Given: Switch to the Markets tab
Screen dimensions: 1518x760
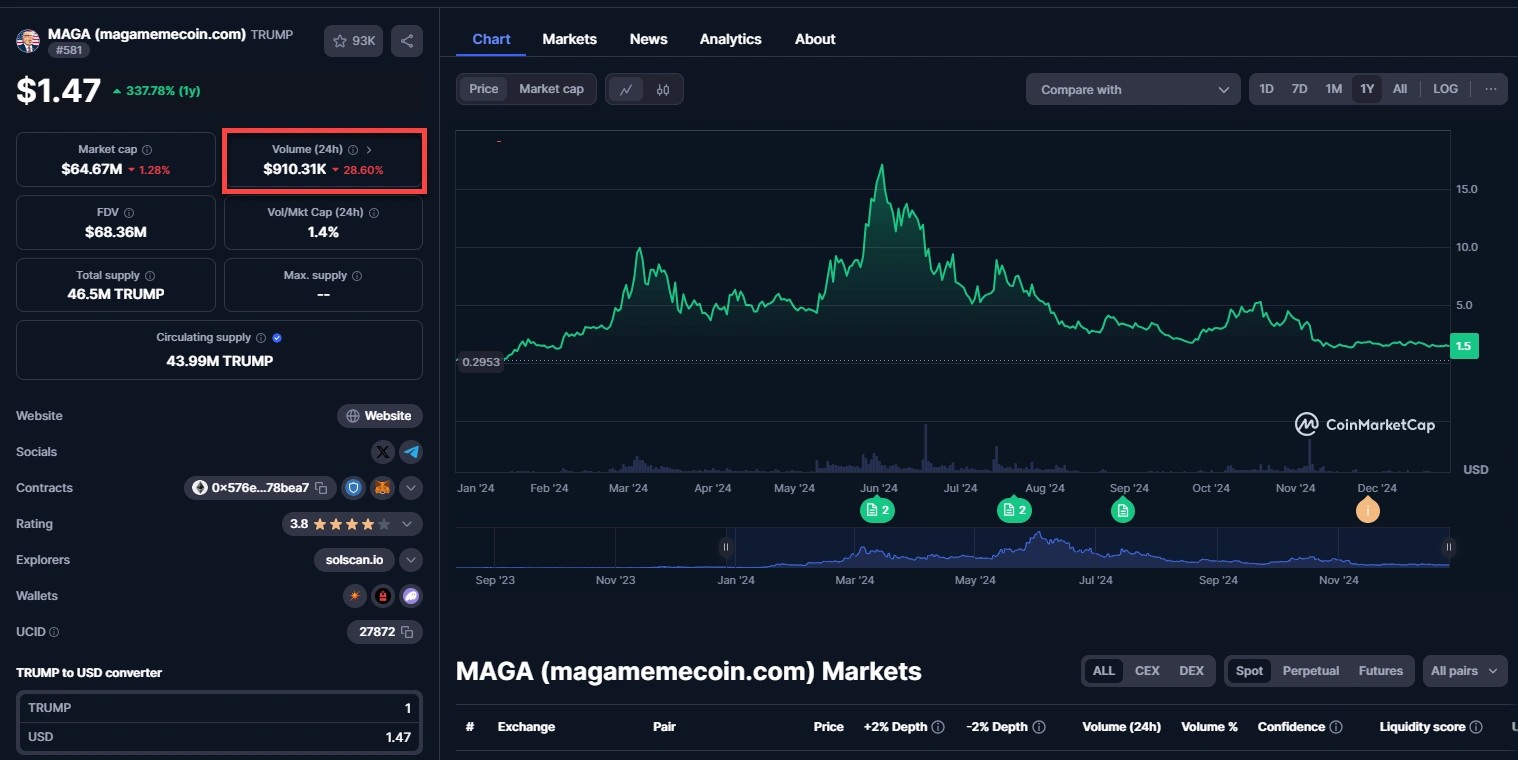Looking at the screenshot, I should click(569, 39).
